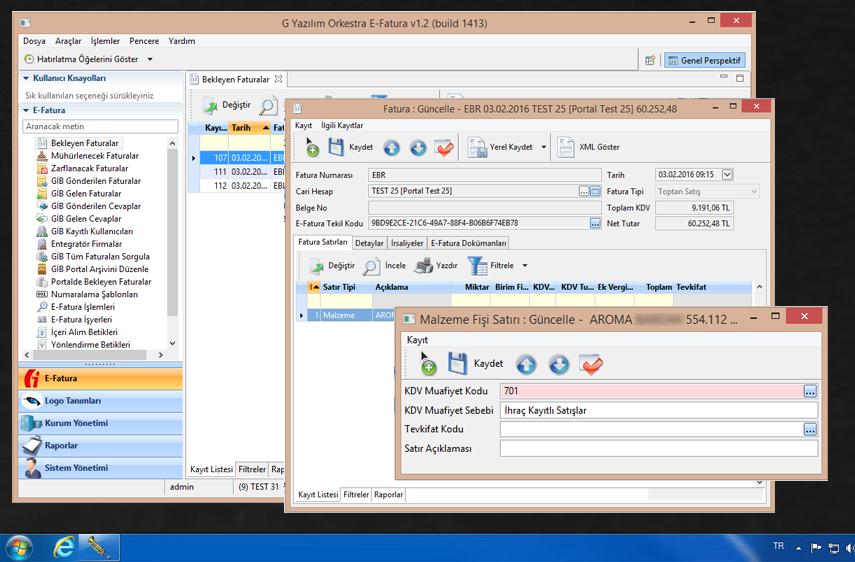This screenshot has height=562, width=855.
Task: Click open perspective icon beside Genel Perspektif
Action: (x=650, y=61)
